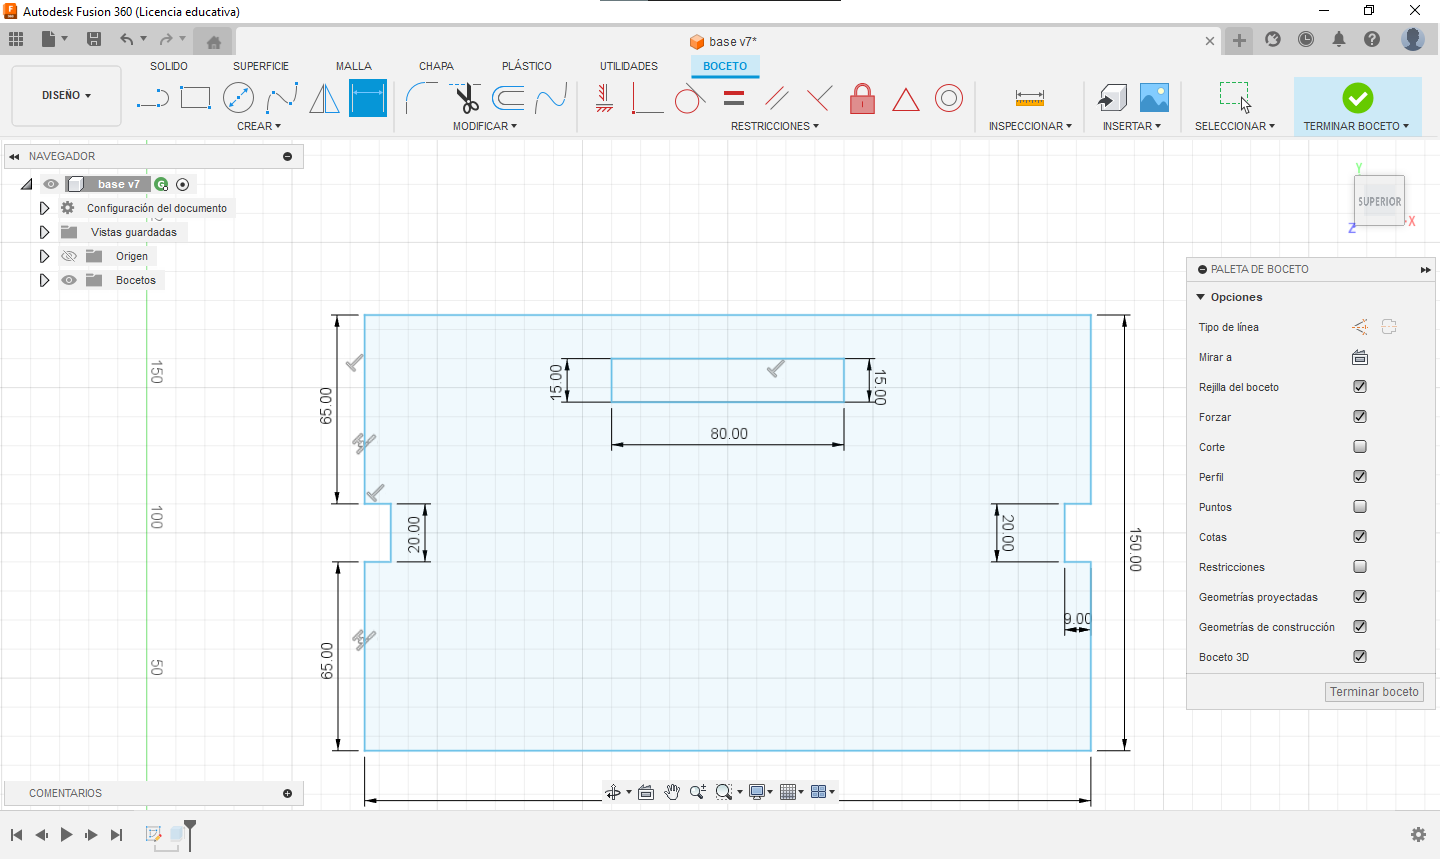1440x859 pixels.
Task: Open the SELECCIONAR dropdown menu
Action: (1235, 126)
